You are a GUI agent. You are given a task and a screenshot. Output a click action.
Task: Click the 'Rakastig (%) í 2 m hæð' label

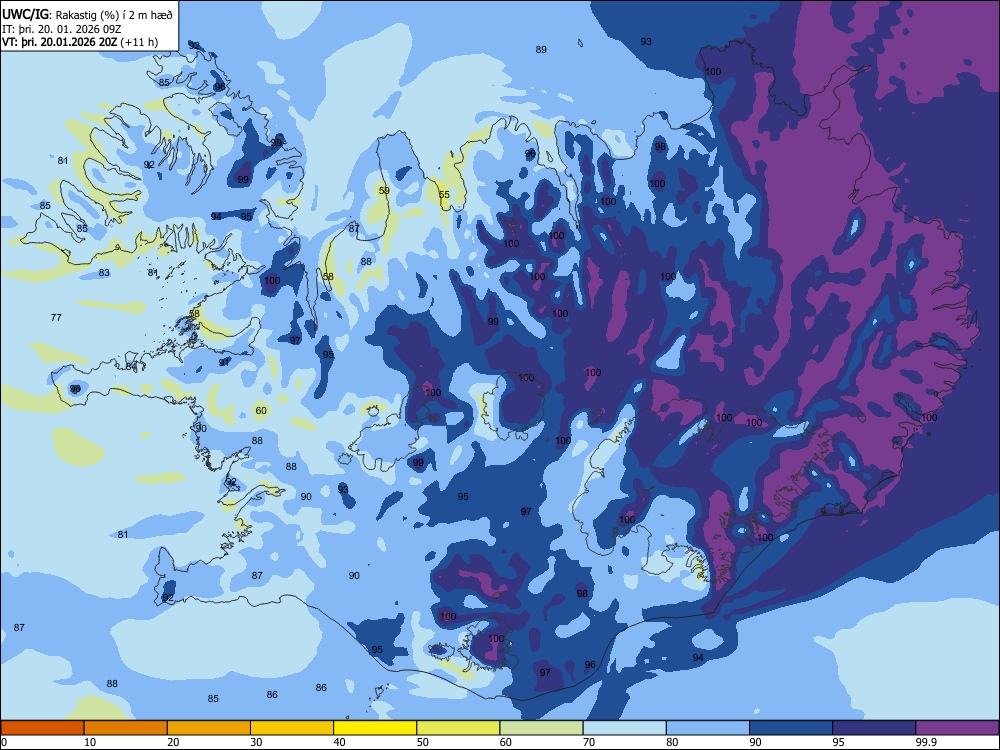tap(114, 15)
